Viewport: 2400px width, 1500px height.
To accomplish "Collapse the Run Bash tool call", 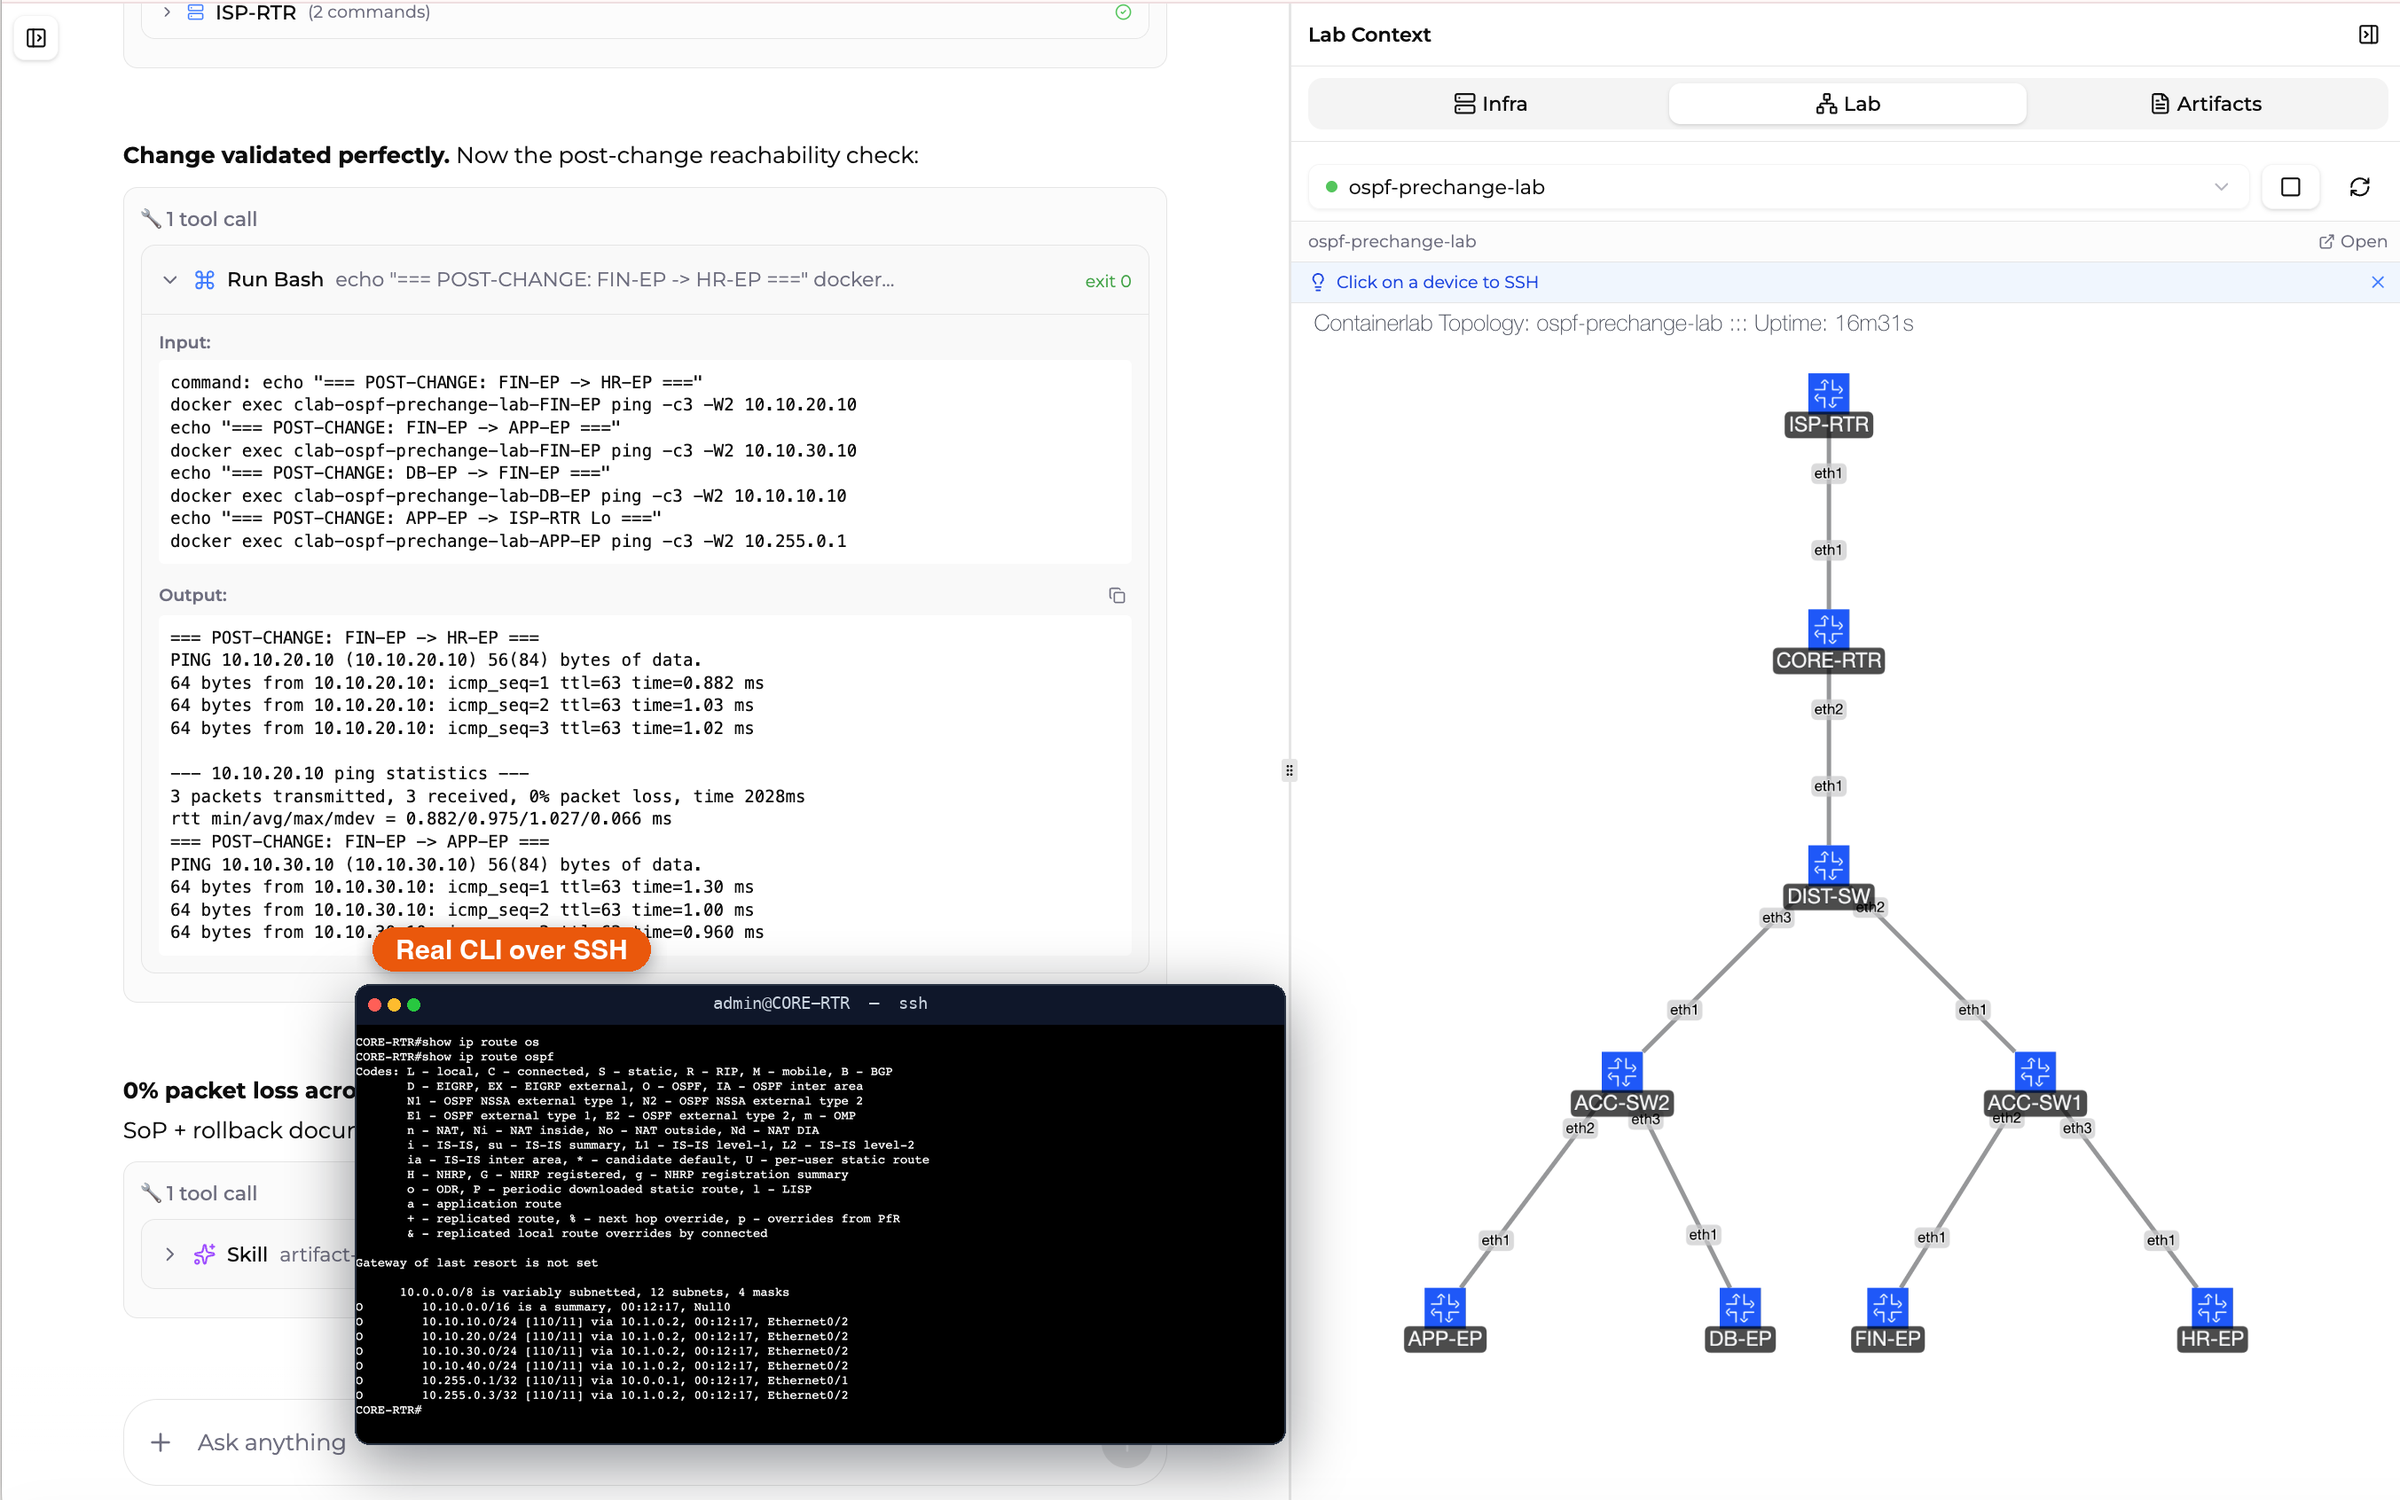I will point(170,280).
